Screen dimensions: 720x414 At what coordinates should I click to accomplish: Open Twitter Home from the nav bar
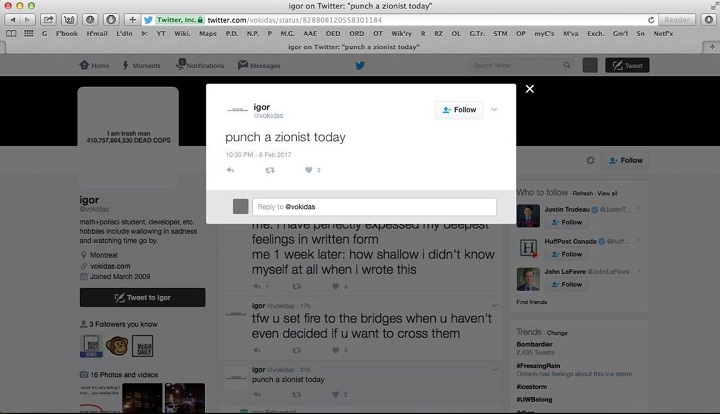pos(94,65)
